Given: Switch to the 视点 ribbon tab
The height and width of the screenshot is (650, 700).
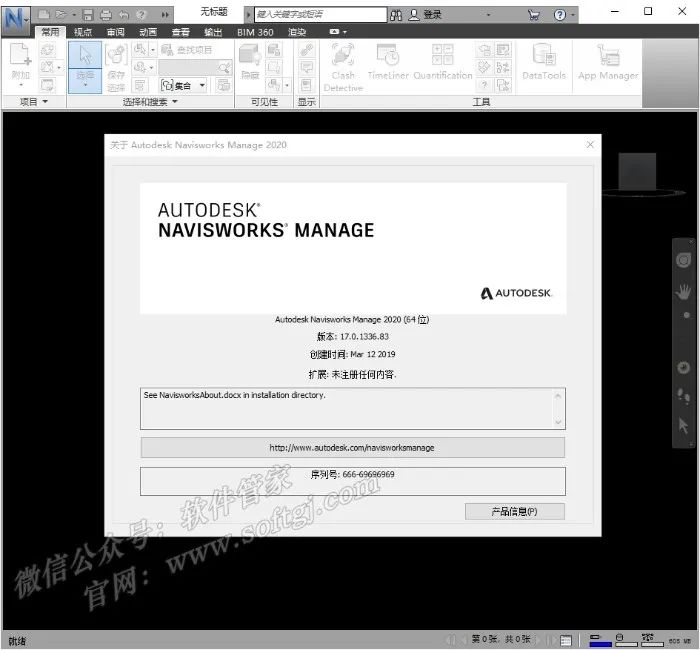Looking at the screenshot, I should [83, 32].
